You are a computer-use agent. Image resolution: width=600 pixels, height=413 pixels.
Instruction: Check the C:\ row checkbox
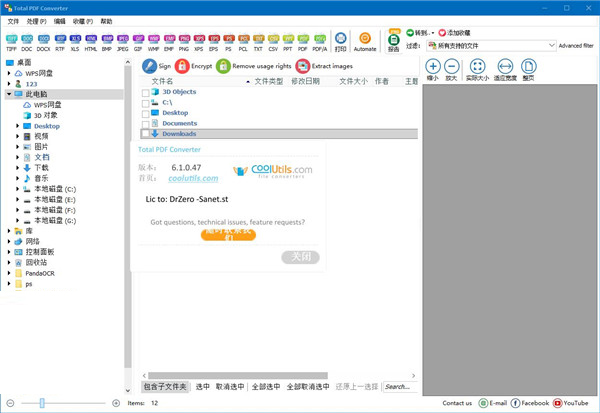(x=145, y=103)
